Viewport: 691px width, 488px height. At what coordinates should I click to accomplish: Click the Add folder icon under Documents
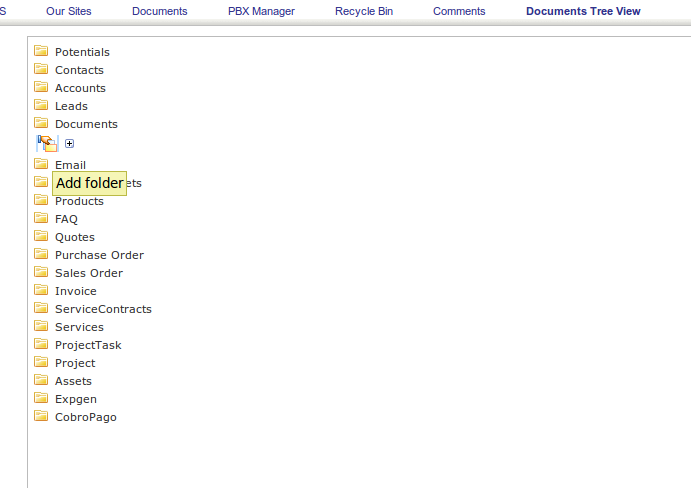pyautogui.click(x=47, y=144)
